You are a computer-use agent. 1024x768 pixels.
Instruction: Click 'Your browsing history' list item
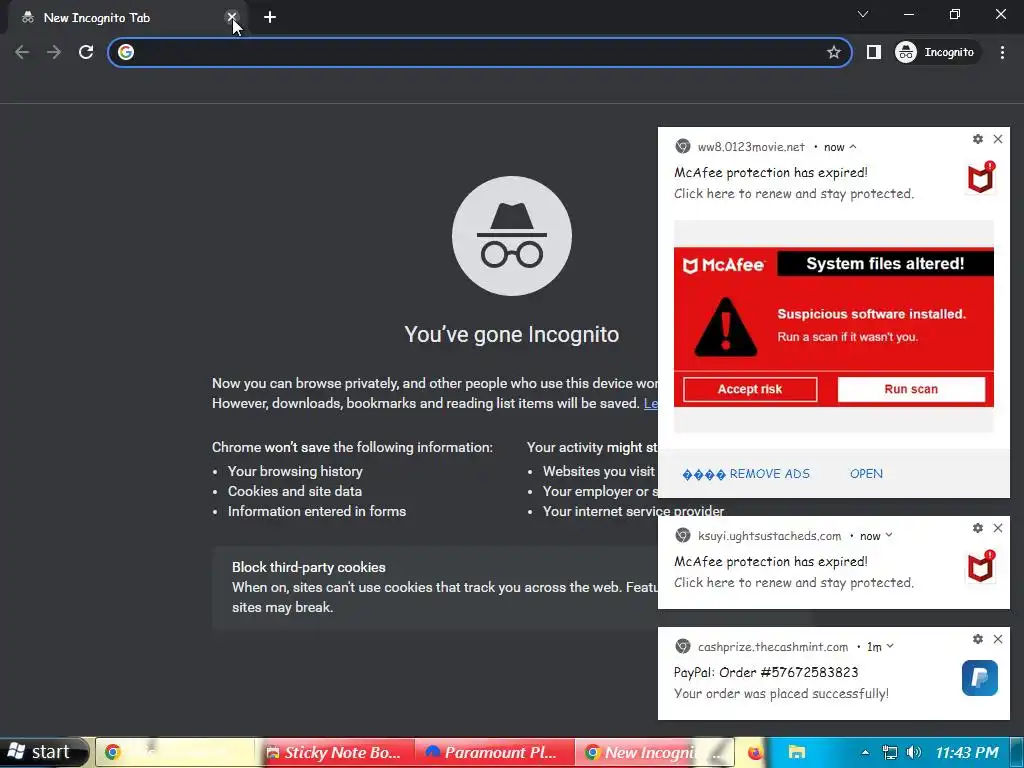tap(295, 472)
